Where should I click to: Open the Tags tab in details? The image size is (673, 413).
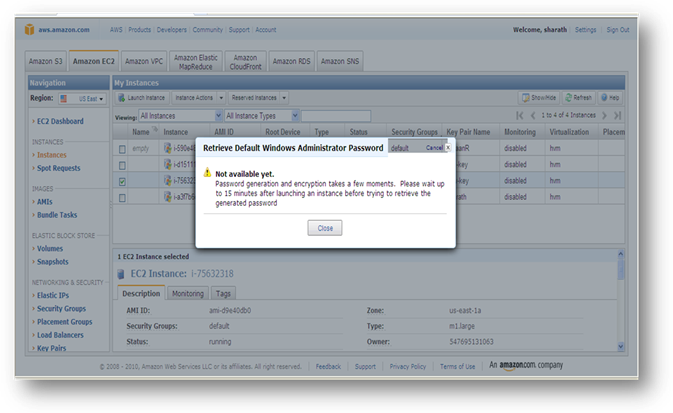(x=223, y=293)
